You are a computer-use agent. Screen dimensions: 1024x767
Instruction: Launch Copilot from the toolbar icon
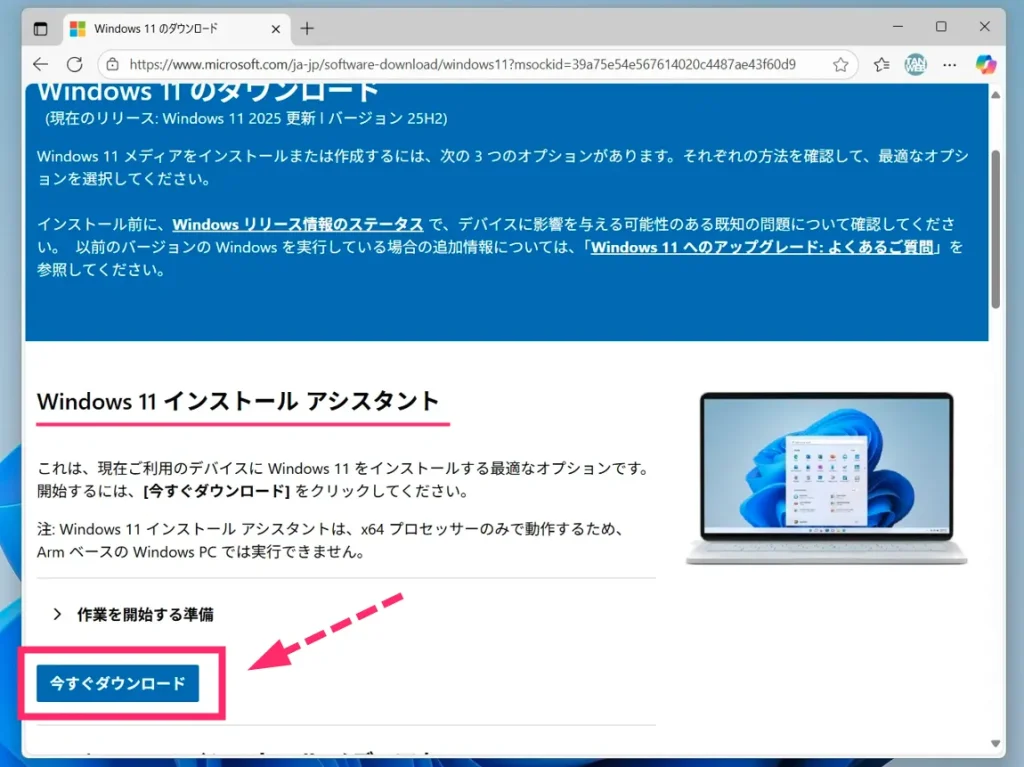click(x=985, y=63)
